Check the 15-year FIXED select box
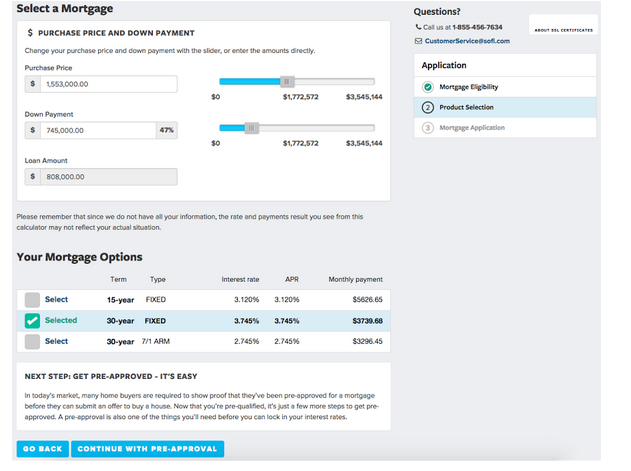Viewport: 631px width, 471px height. tap(32, 300)
